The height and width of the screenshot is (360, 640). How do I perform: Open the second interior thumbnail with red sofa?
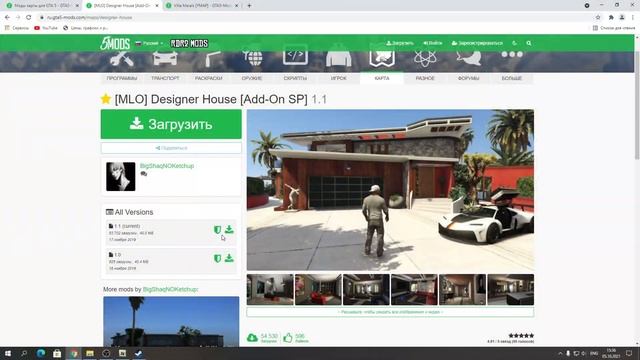tap(318, 290)
